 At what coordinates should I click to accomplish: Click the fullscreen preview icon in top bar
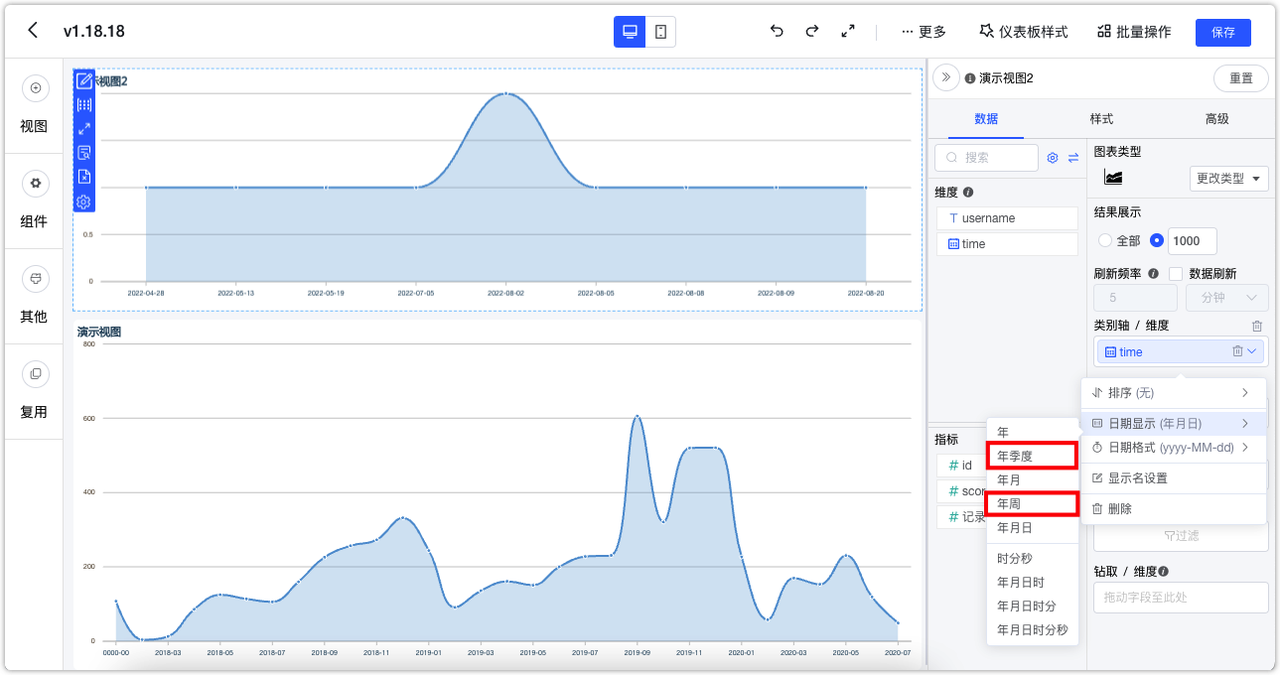tap(848, 32)
